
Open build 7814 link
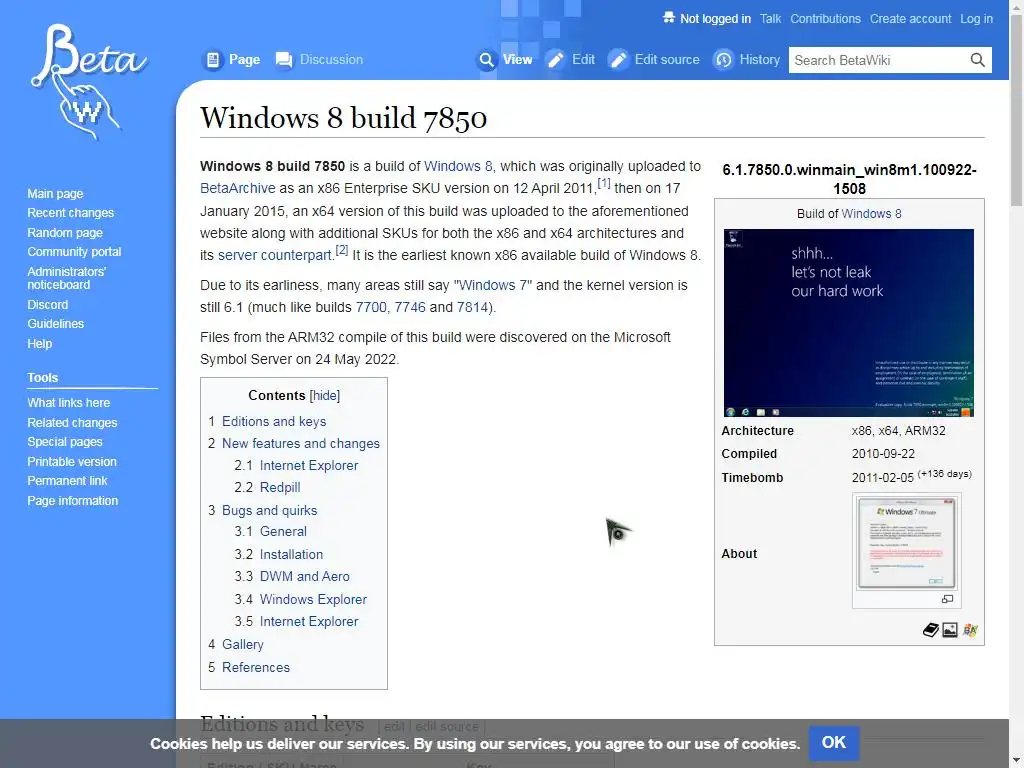click(x=472, y=307)
